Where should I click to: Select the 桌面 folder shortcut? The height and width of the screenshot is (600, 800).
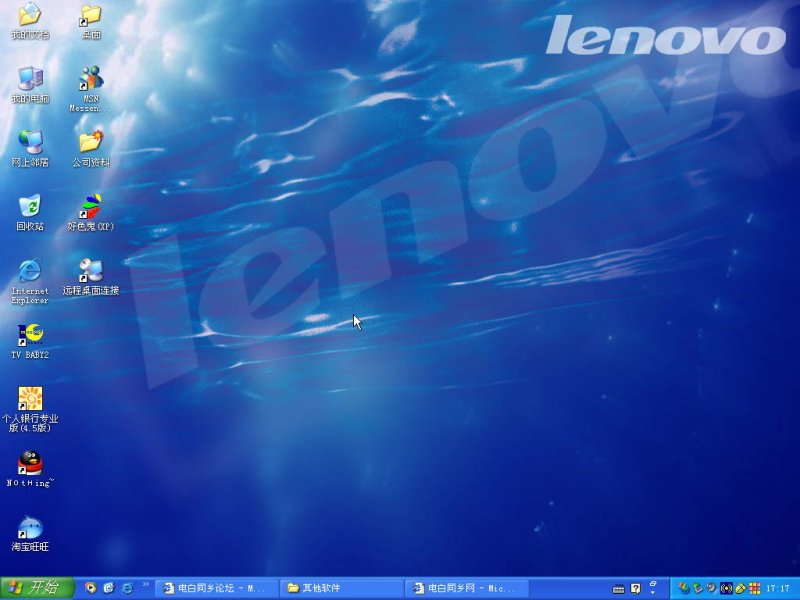pyautogui.click(x=90, y=16)
